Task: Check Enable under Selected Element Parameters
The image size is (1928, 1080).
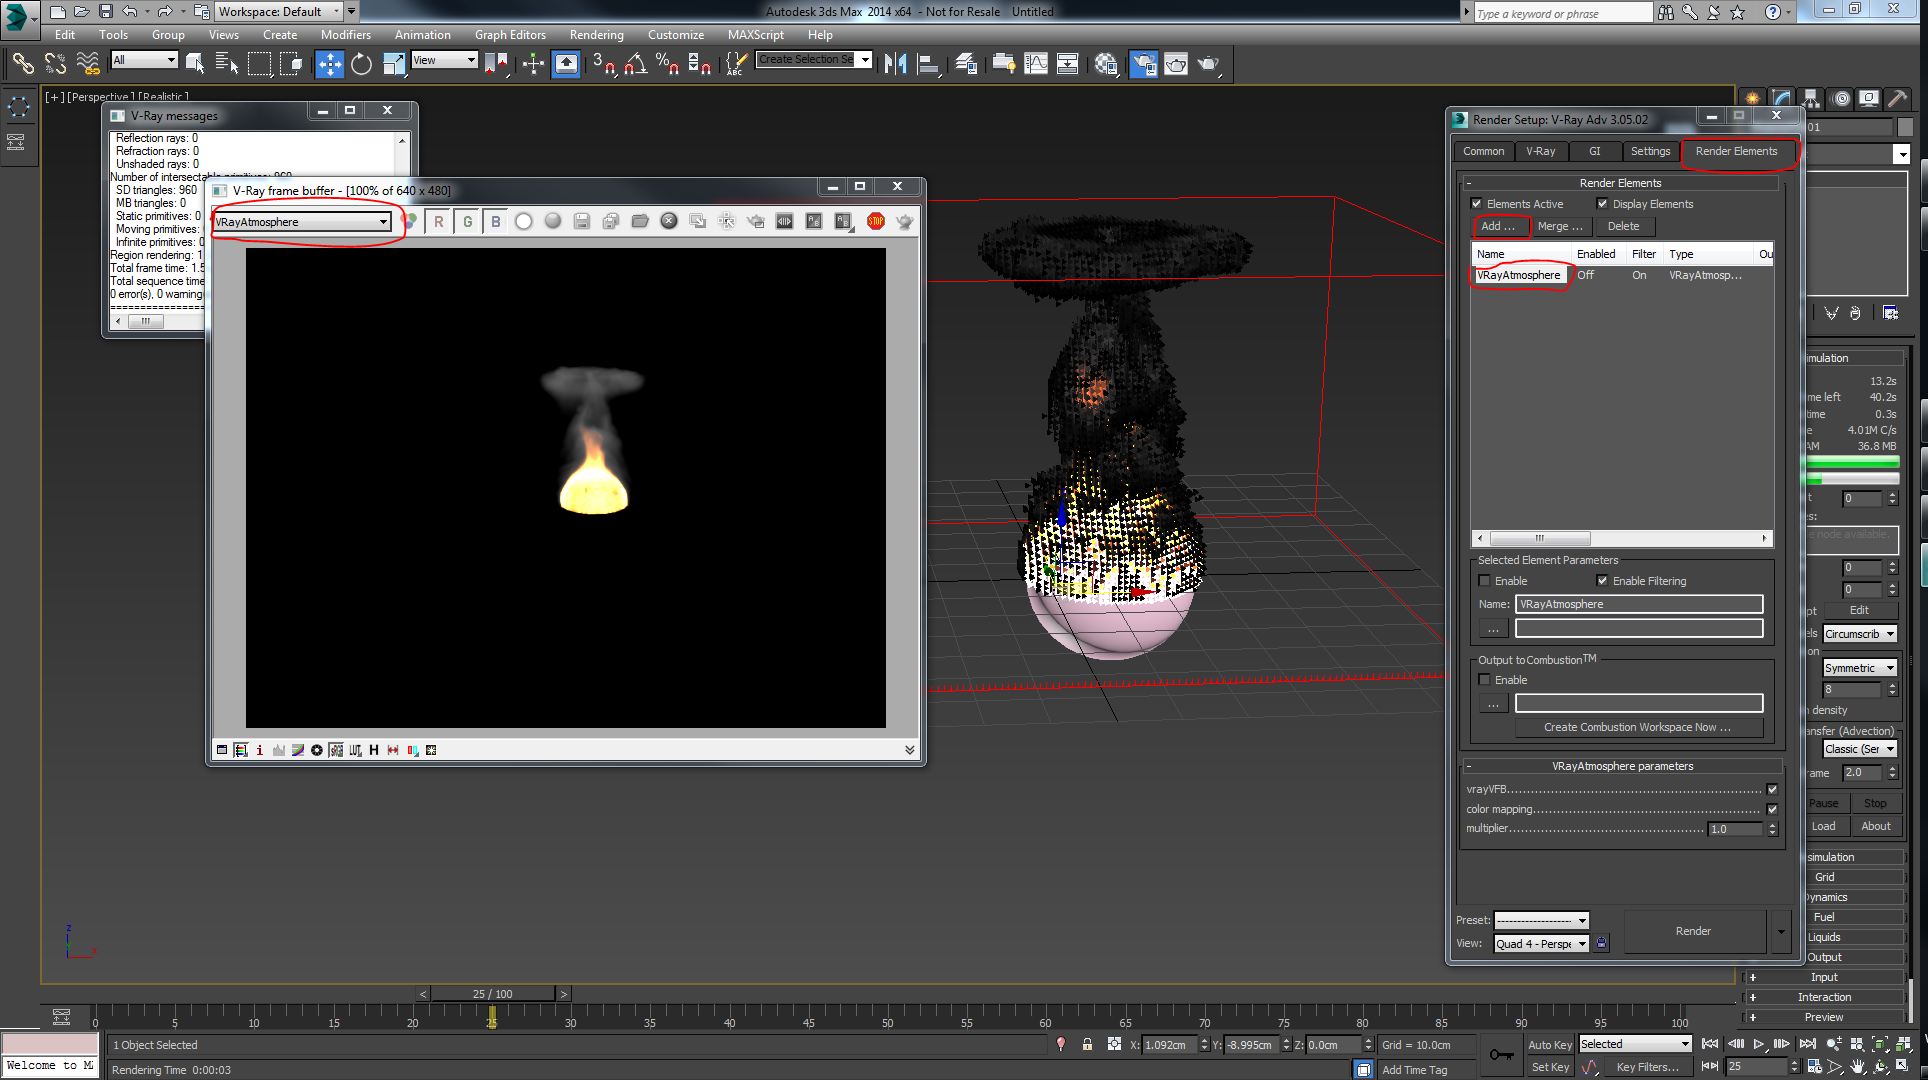Action: [x=1485, y=581]
